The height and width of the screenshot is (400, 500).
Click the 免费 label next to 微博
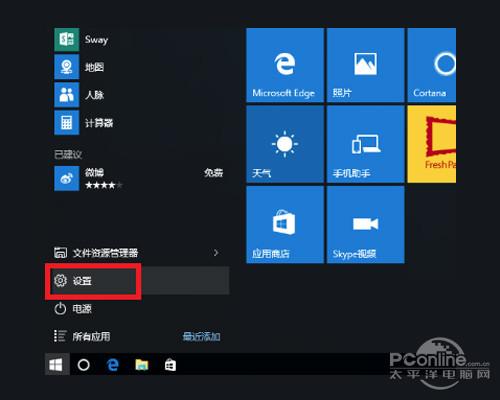(213, 173)
